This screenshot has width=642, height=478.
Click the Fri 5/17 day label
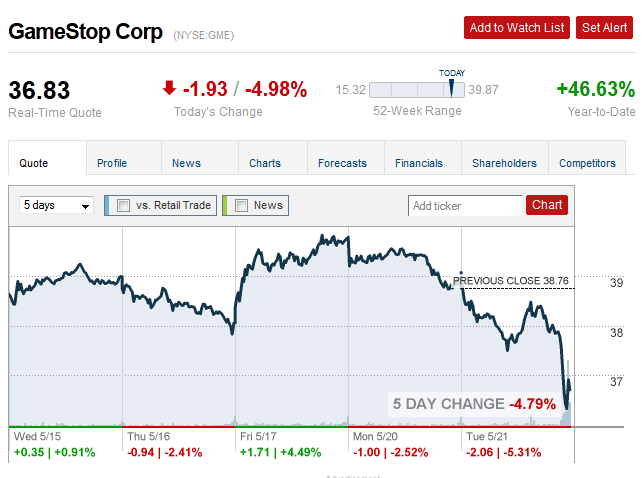pyautogui.click(x=260, y=437)
